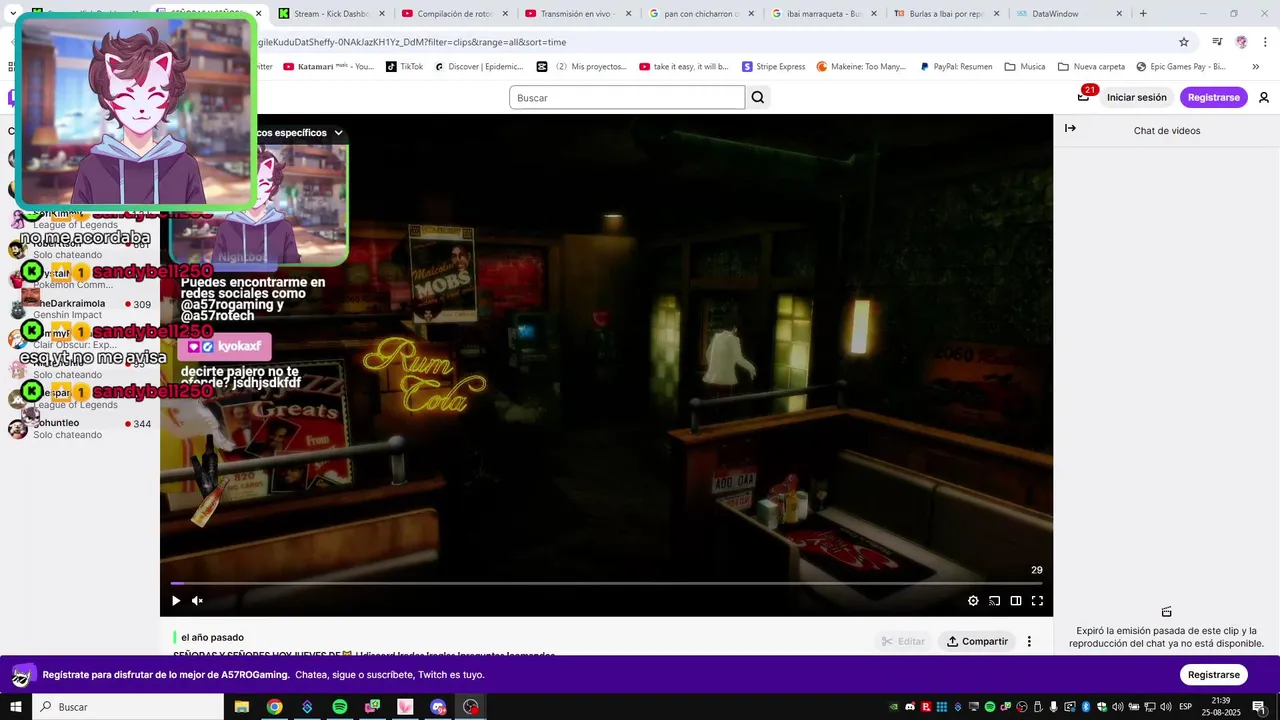Open the Nueva carpeta bookmarks folder
This screenshot has width=1280, height=720.
coord(1092,67)
